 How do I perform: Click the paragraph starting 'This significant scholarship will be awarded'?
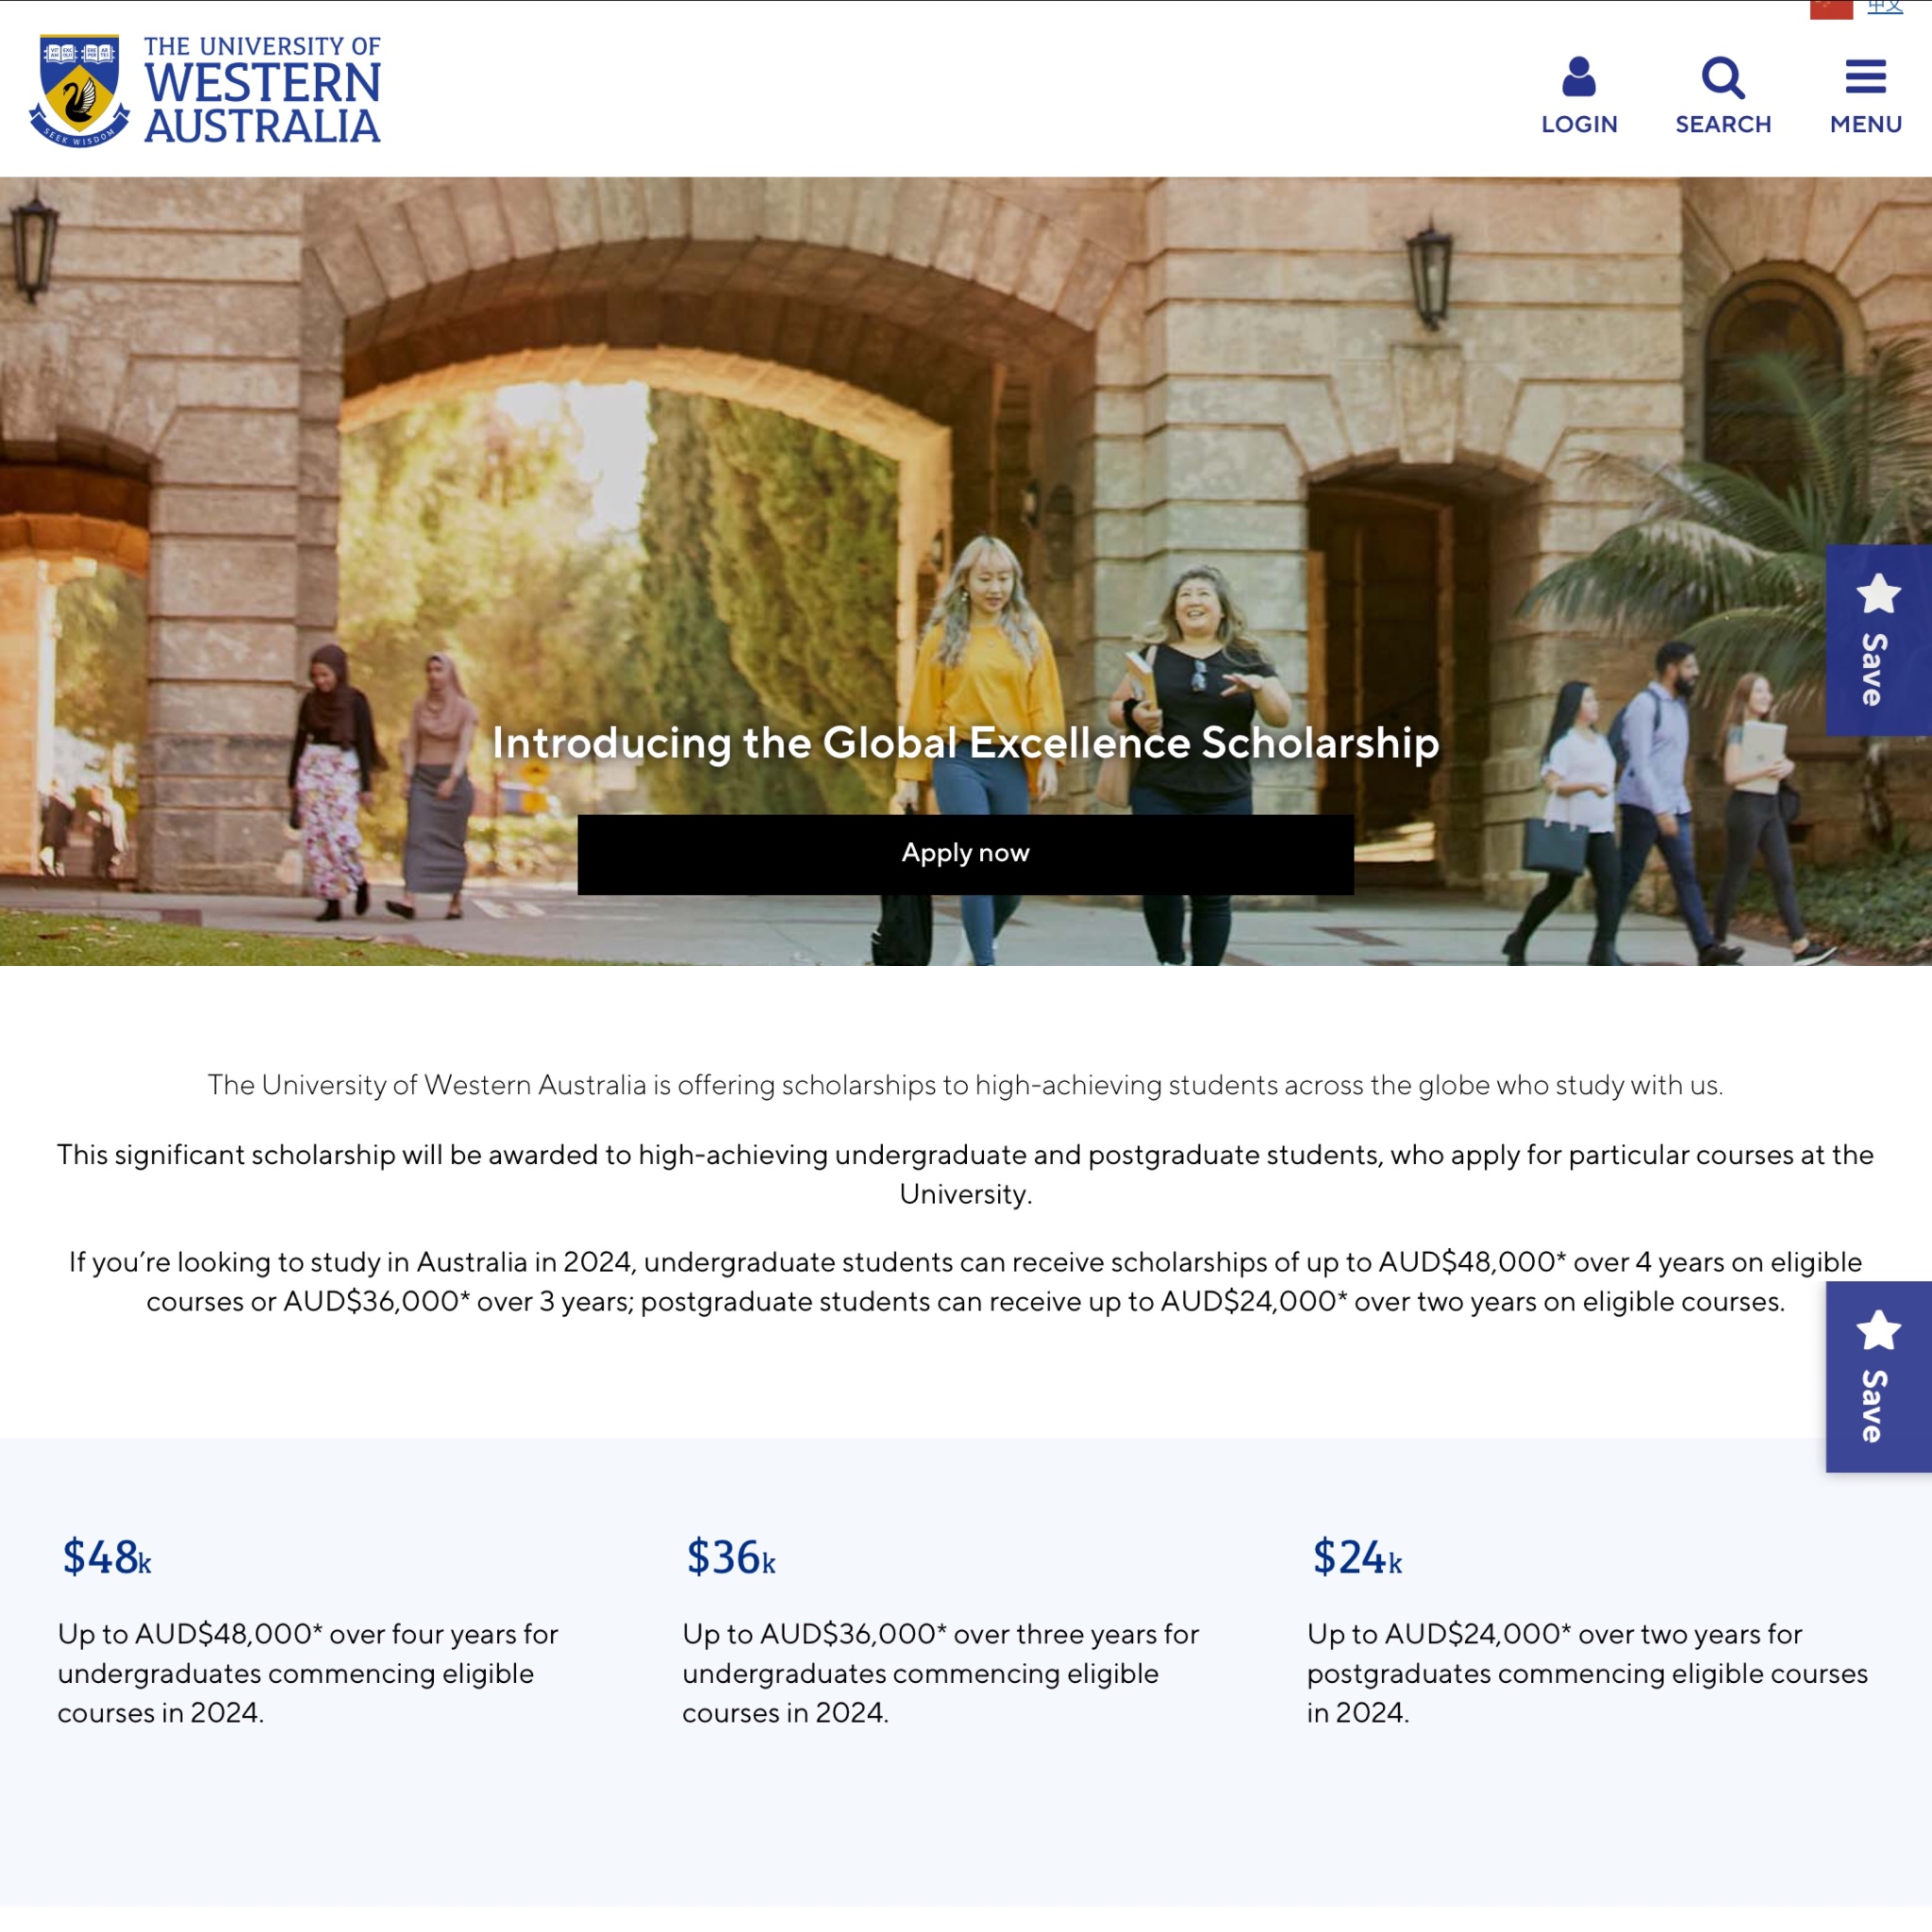click(965, 1174)
